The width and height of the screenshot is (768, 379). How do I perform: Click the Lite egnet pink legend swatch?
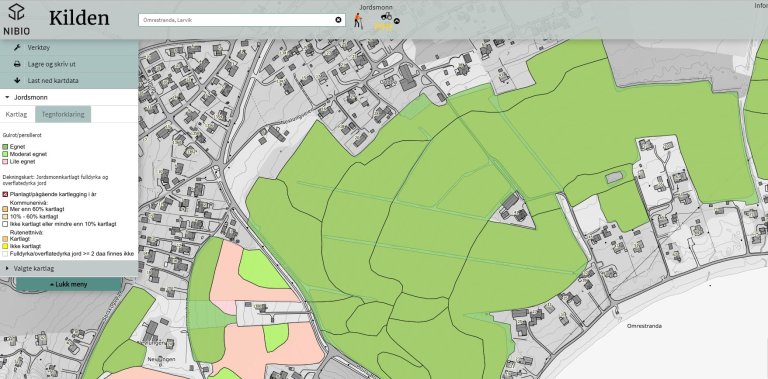(x=5, y=161)
